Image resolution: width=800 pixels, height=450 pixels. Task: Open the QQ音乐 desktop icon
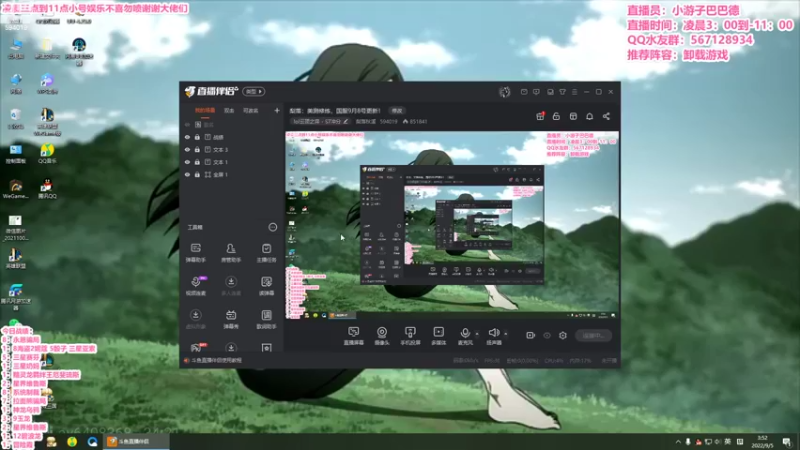47,154
